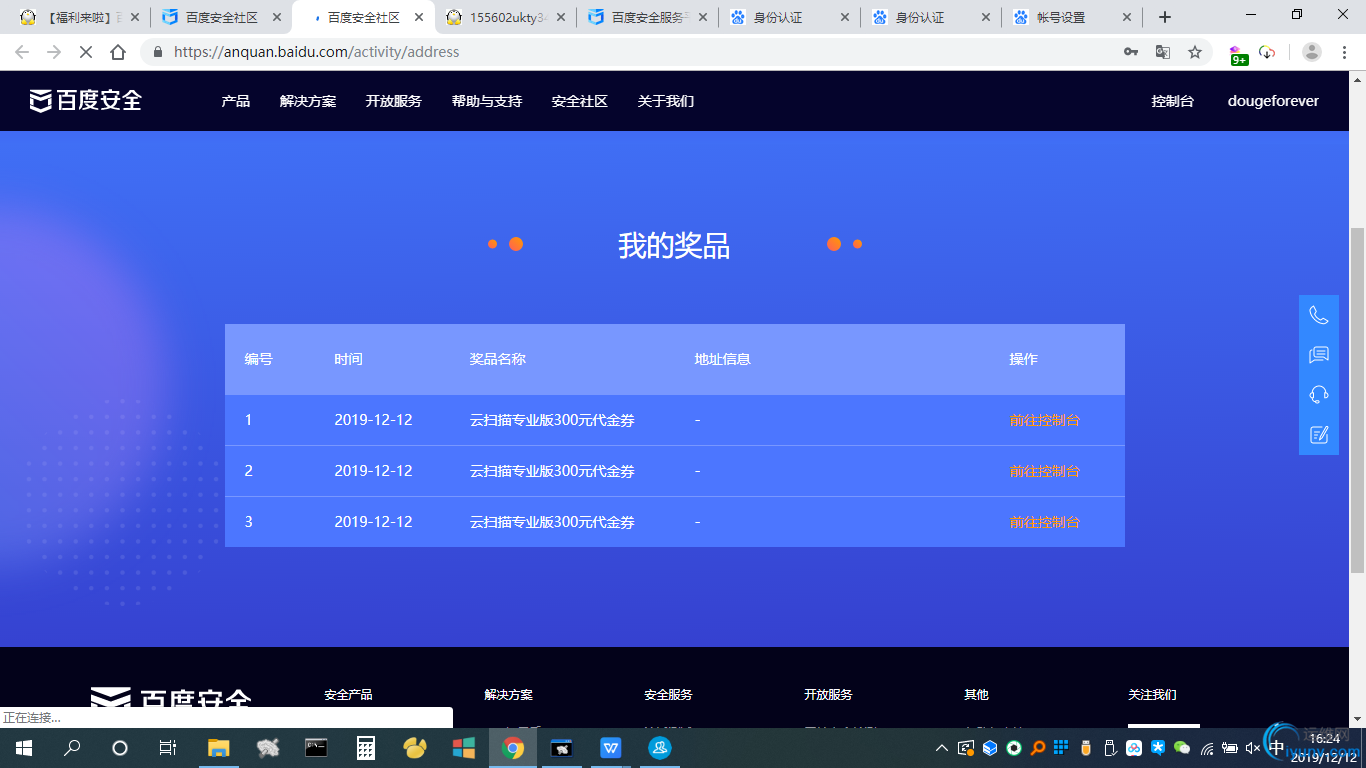Screen dimensions: 1366x768
Task: Open the 帮助与支持 menu
Action: (x=487, y=101)
